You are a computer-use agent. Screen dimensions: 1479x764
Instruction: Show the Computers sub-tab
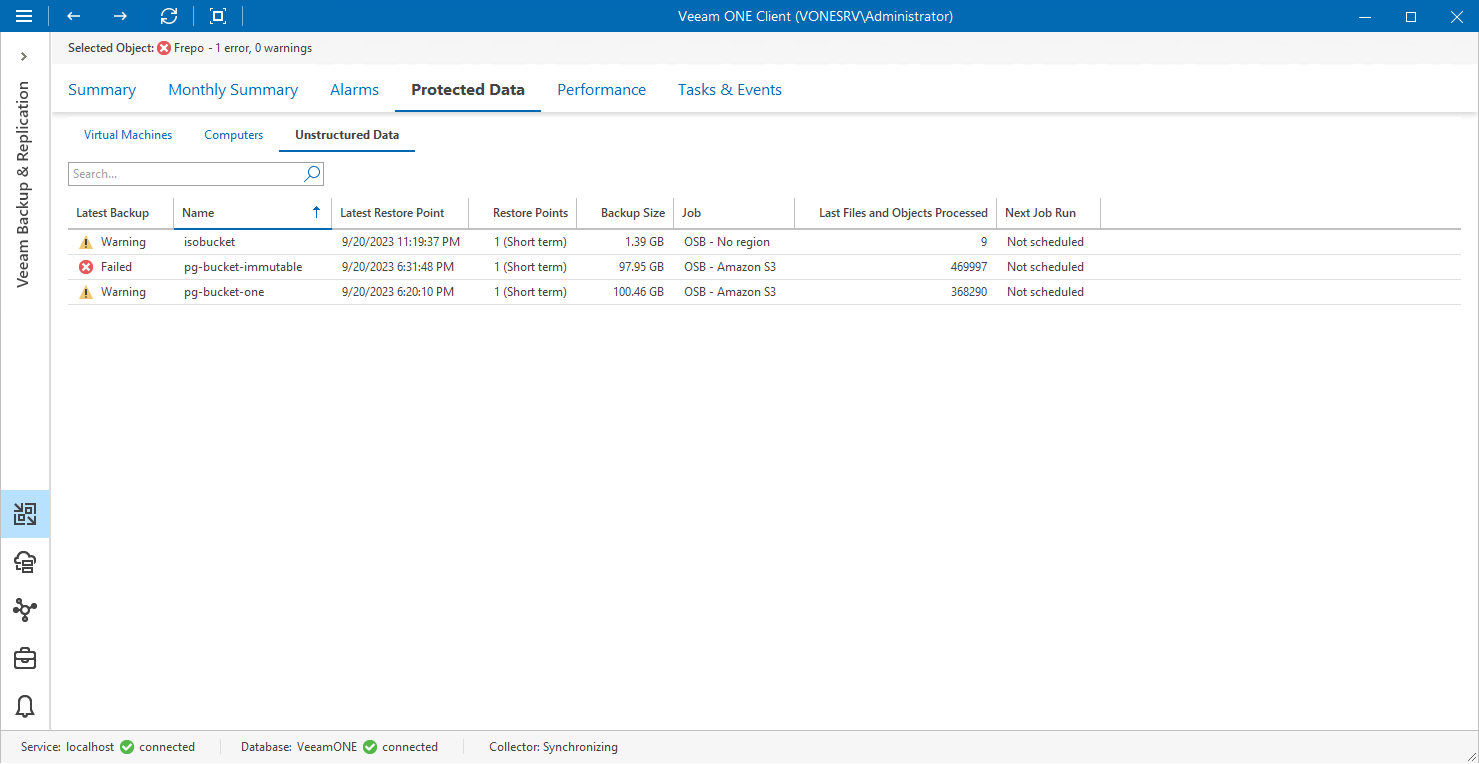tap(234, 135)
